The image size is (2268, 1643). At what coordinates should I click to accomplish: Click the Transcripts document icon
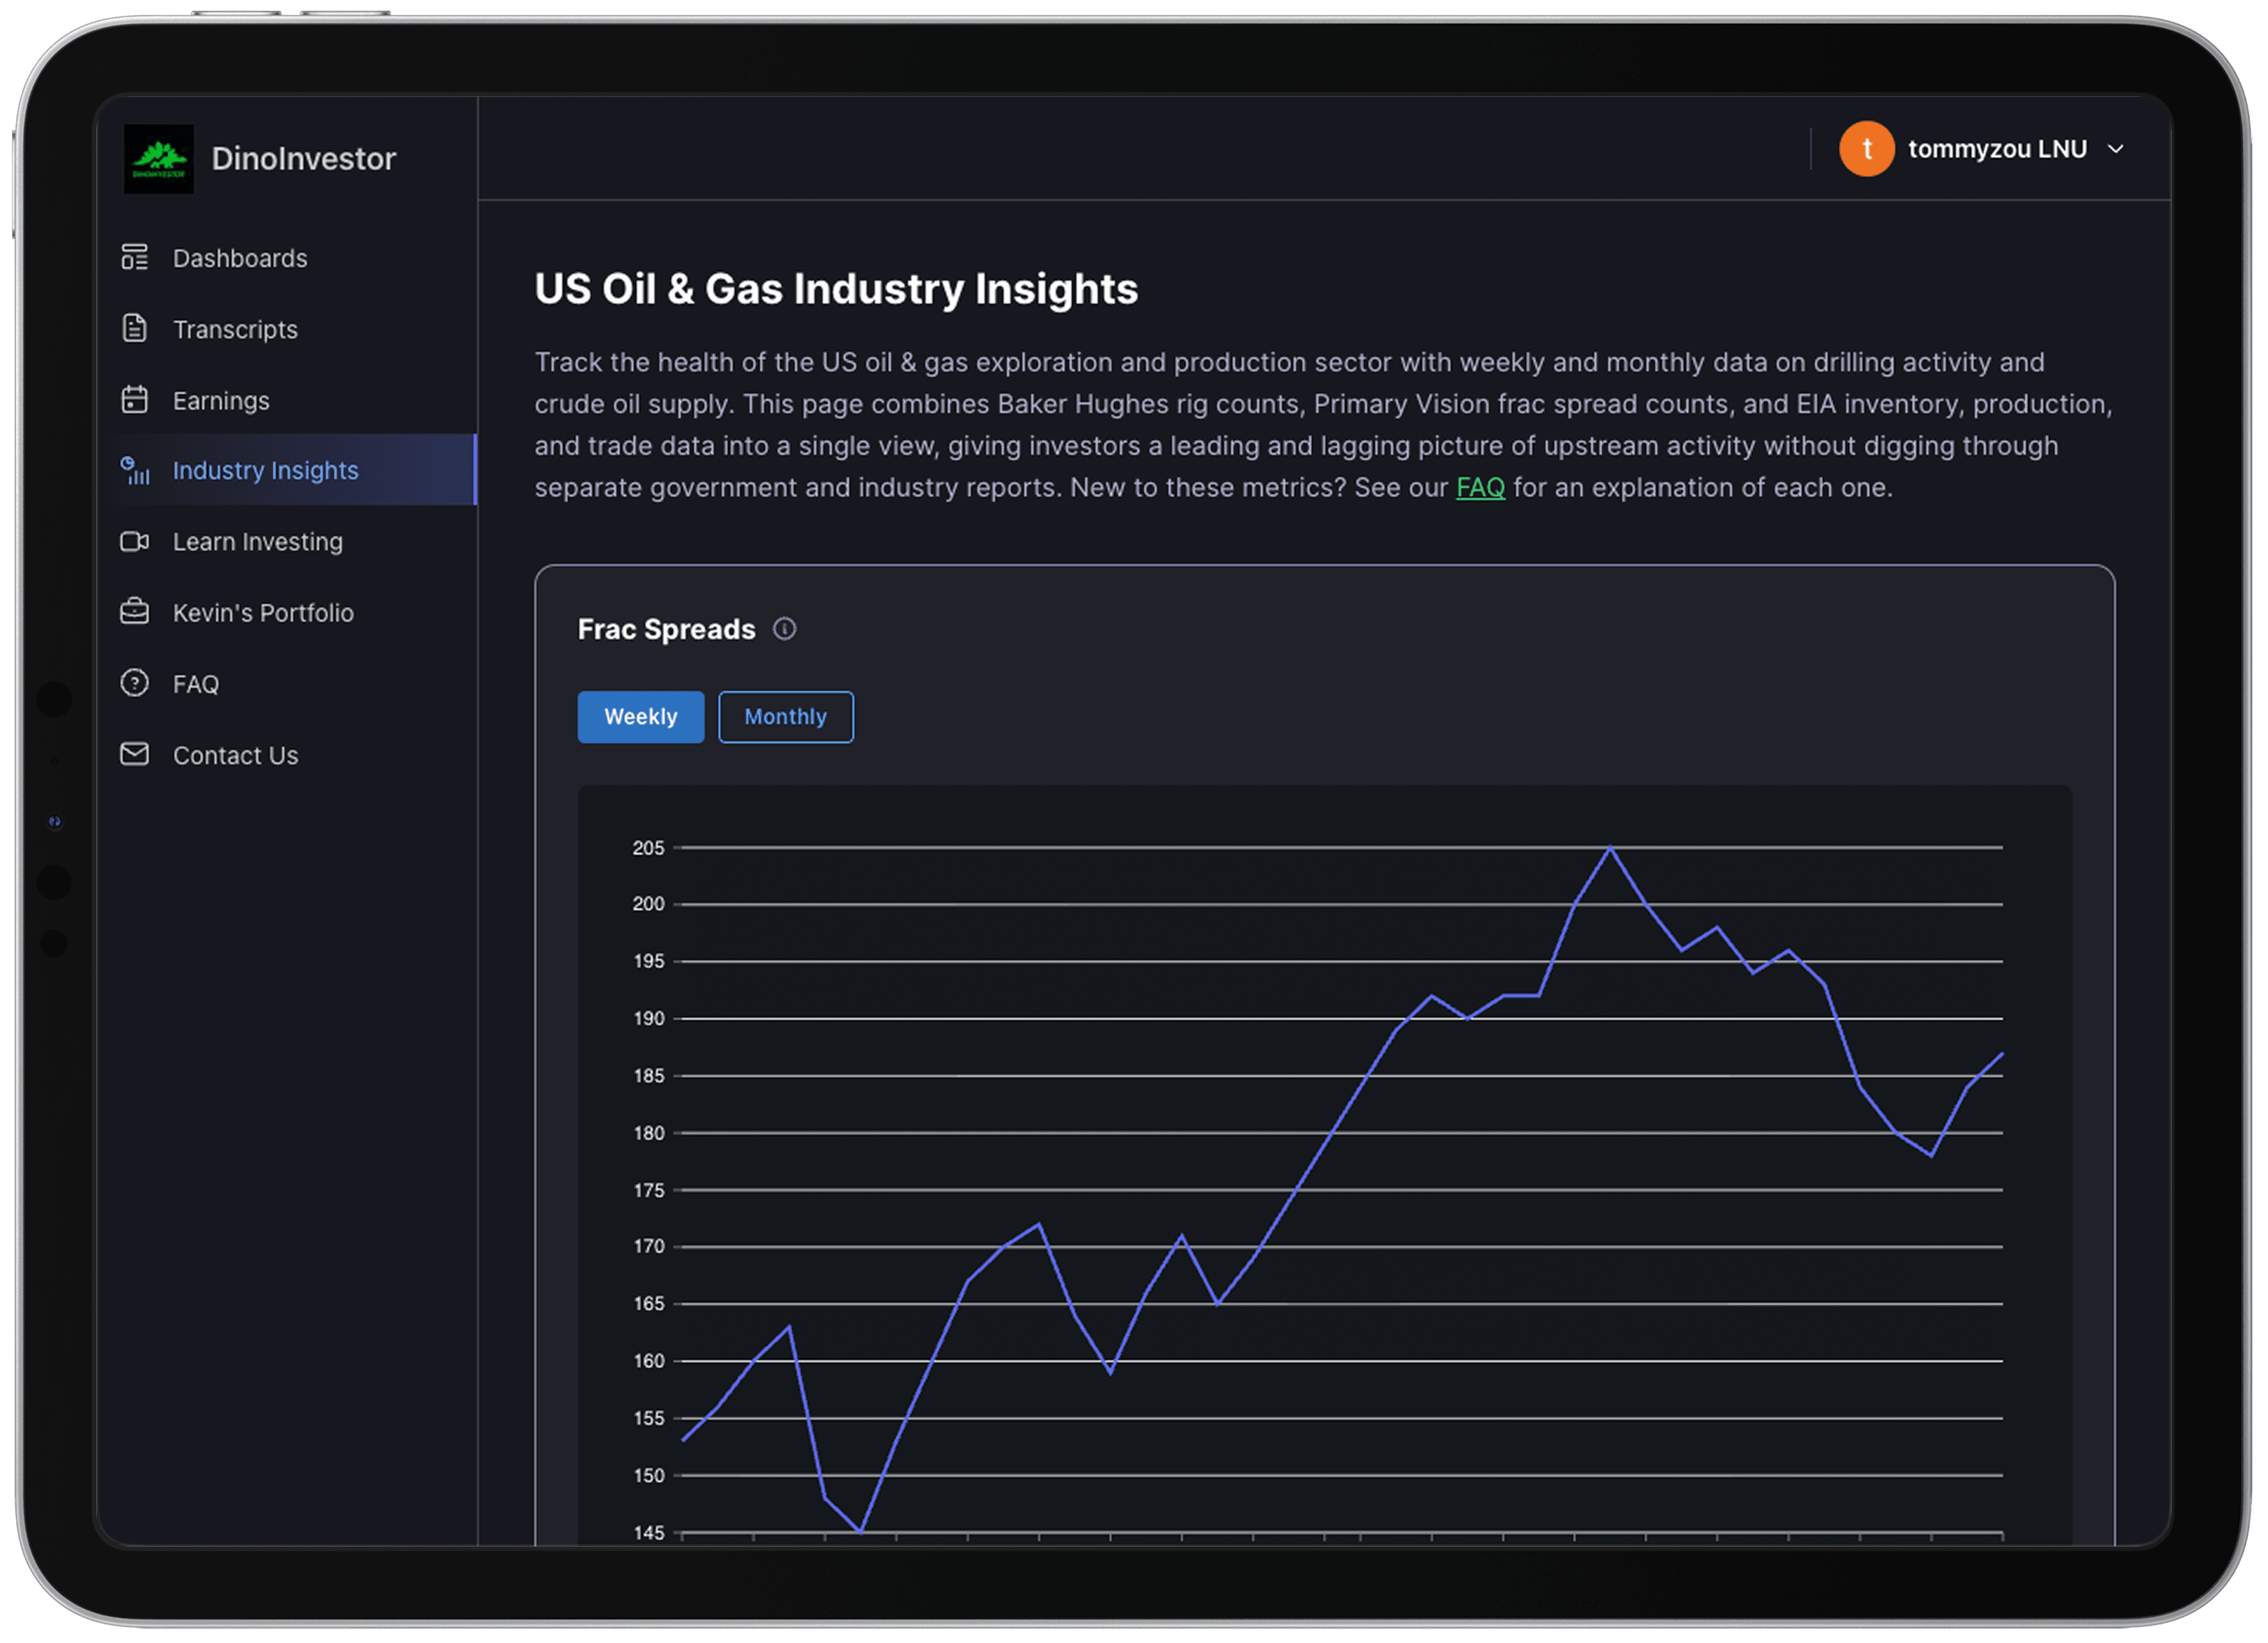tap(135, 329)
